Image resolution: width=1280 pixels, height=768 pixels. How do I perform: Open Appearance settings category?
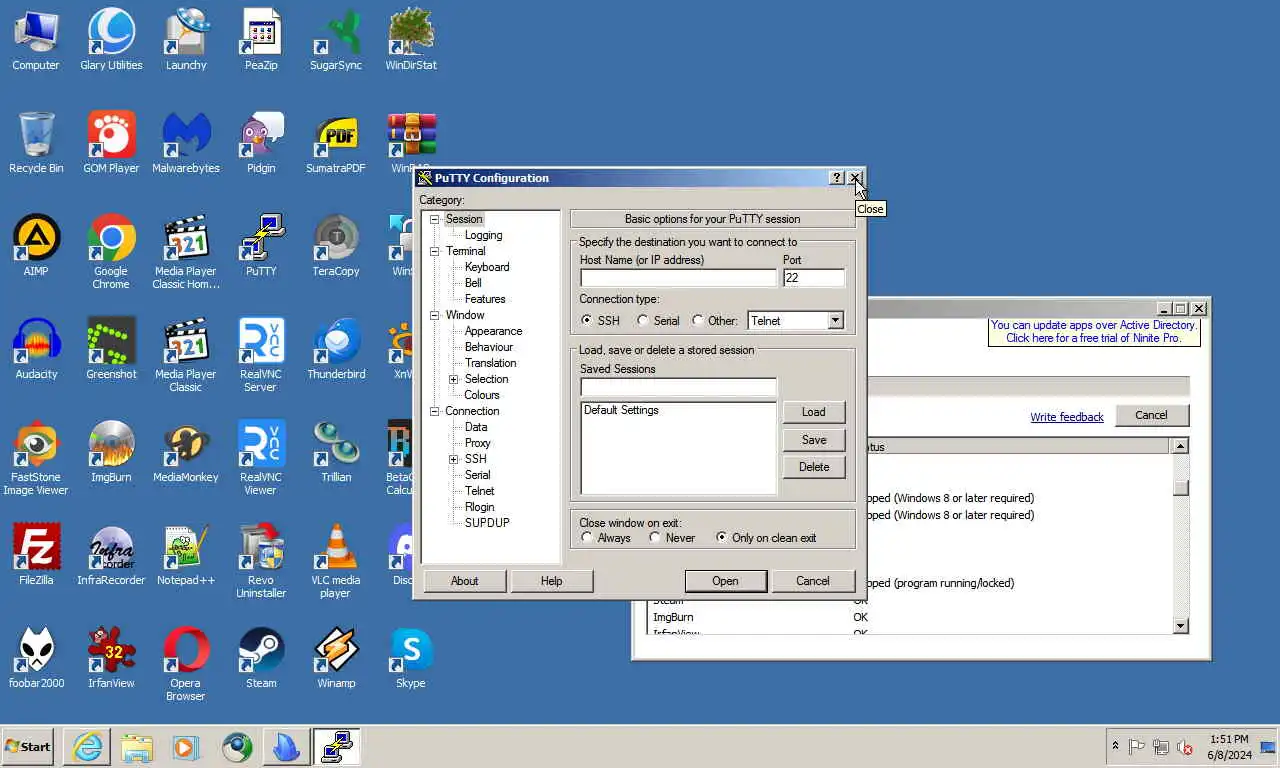pyautogui.click(x=493, y=331)
